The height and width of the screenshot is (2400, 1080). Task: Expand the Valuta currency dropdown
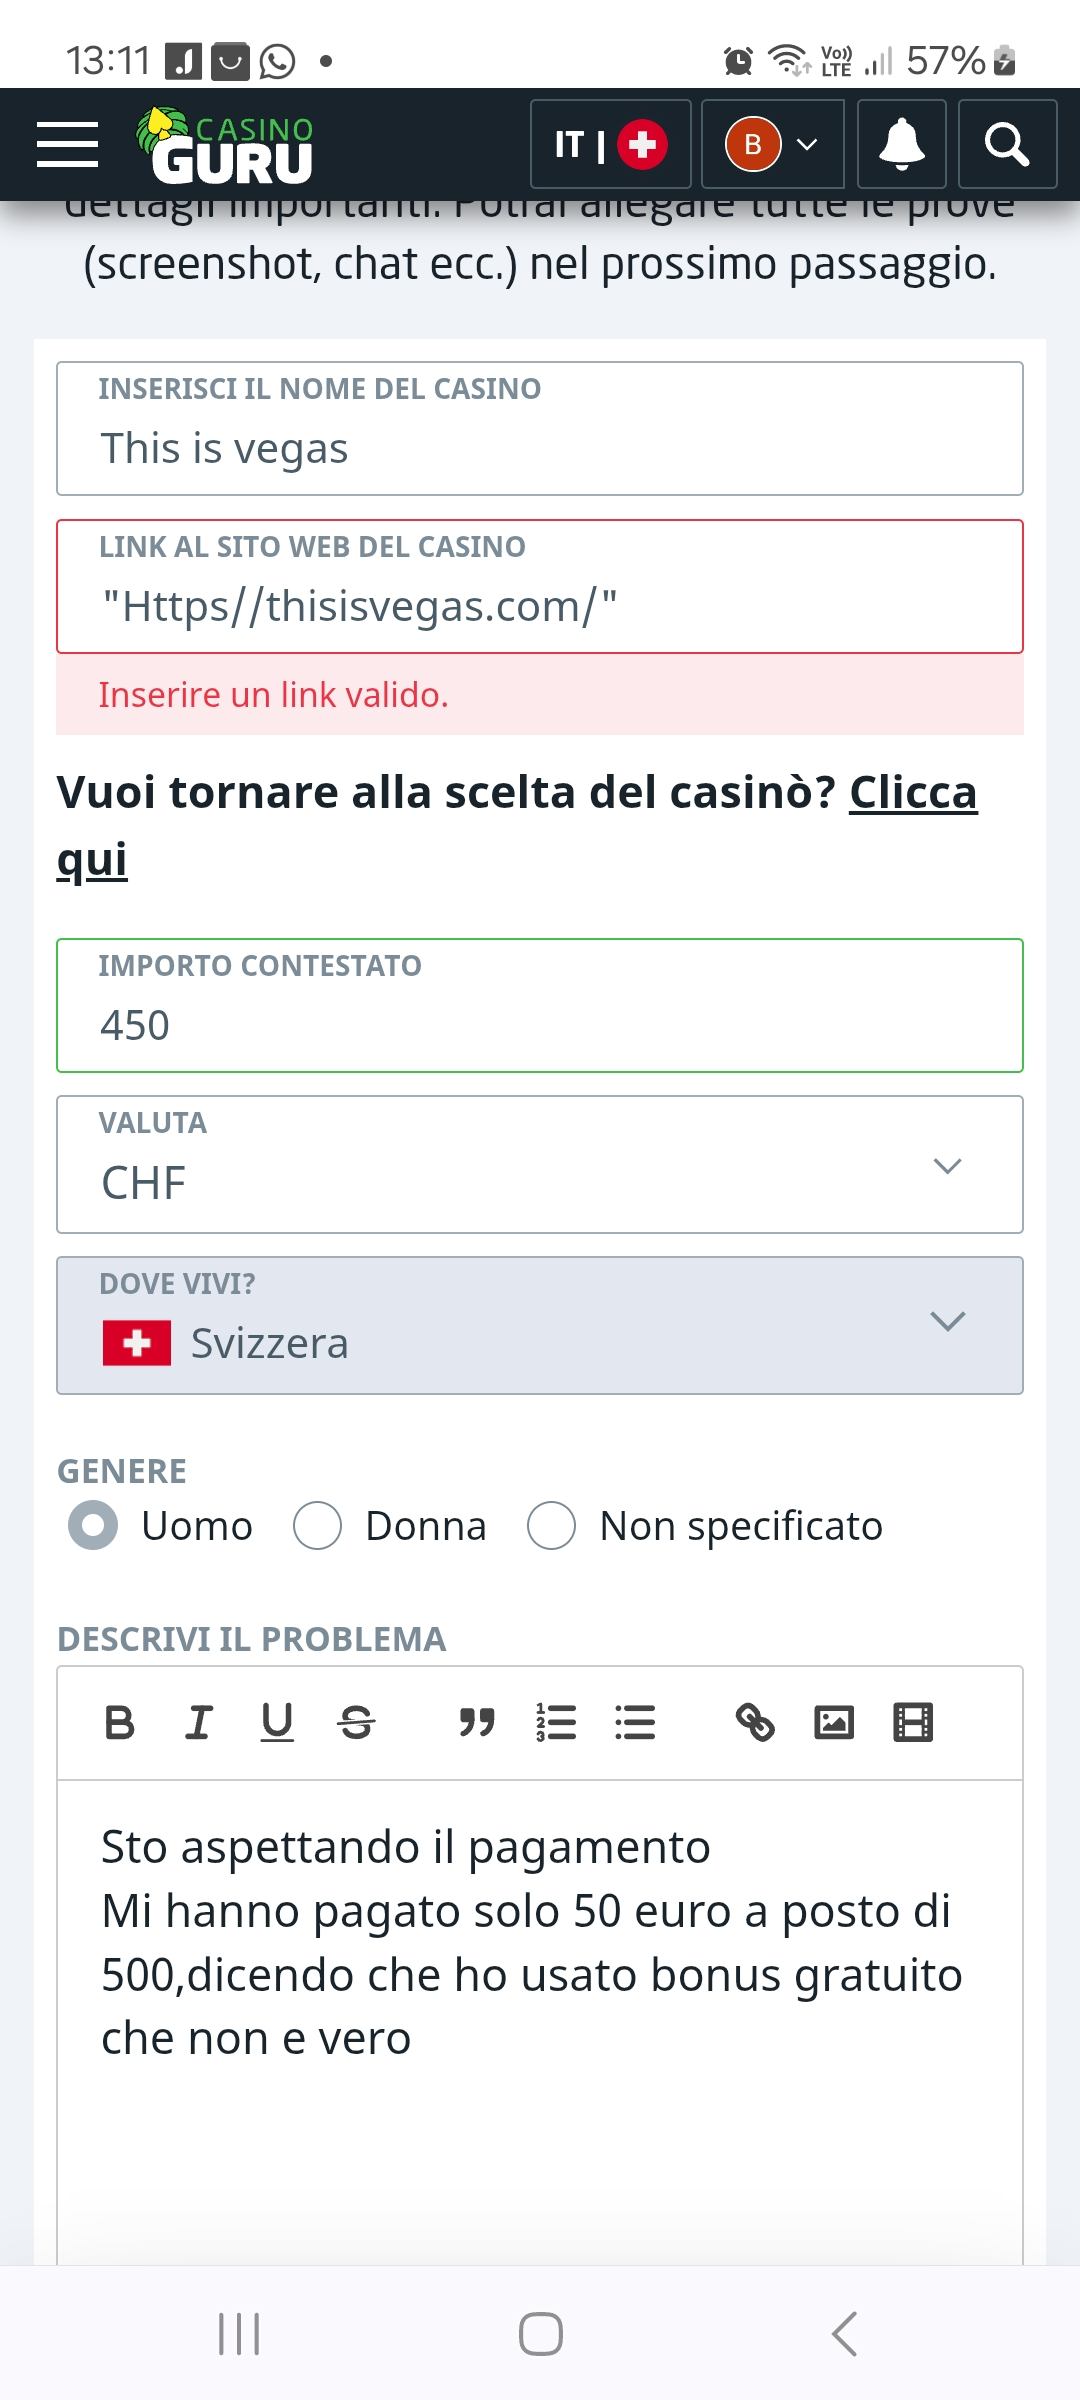point(540,1165)
